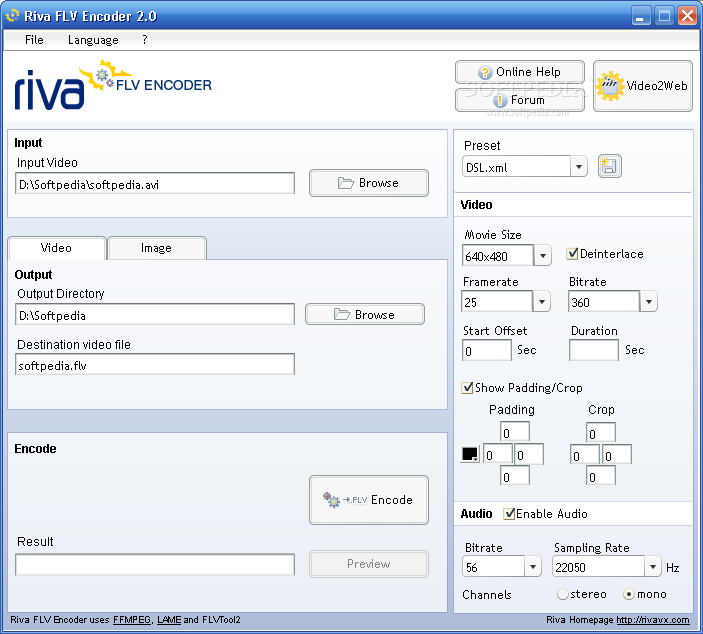Click the right Padding value field
This screenshot has width=703, height=634.
tap(529, 454)
